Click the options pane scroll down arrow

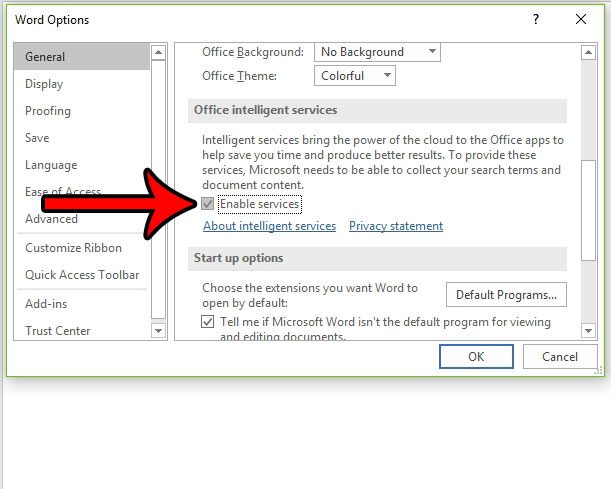click(590, 330)
